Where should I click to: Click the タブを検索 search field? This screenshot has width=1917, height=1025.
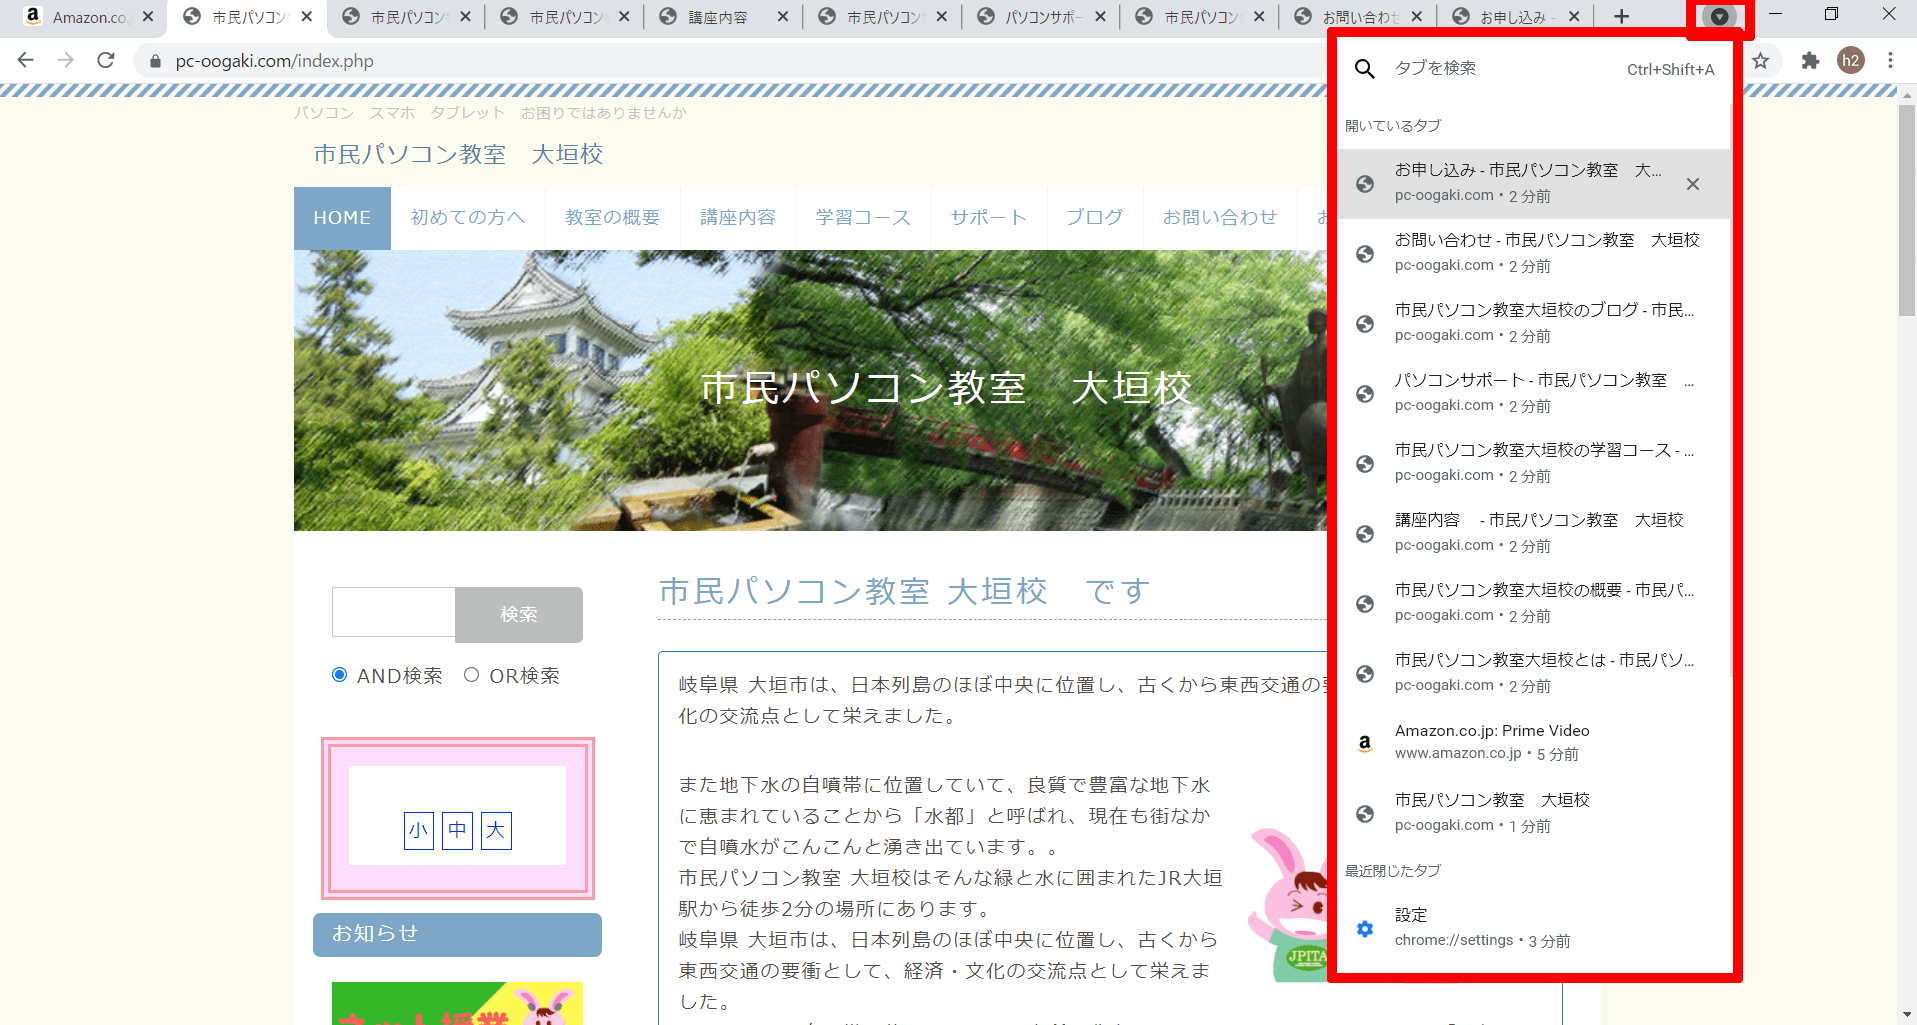(x=1500, y=68)
